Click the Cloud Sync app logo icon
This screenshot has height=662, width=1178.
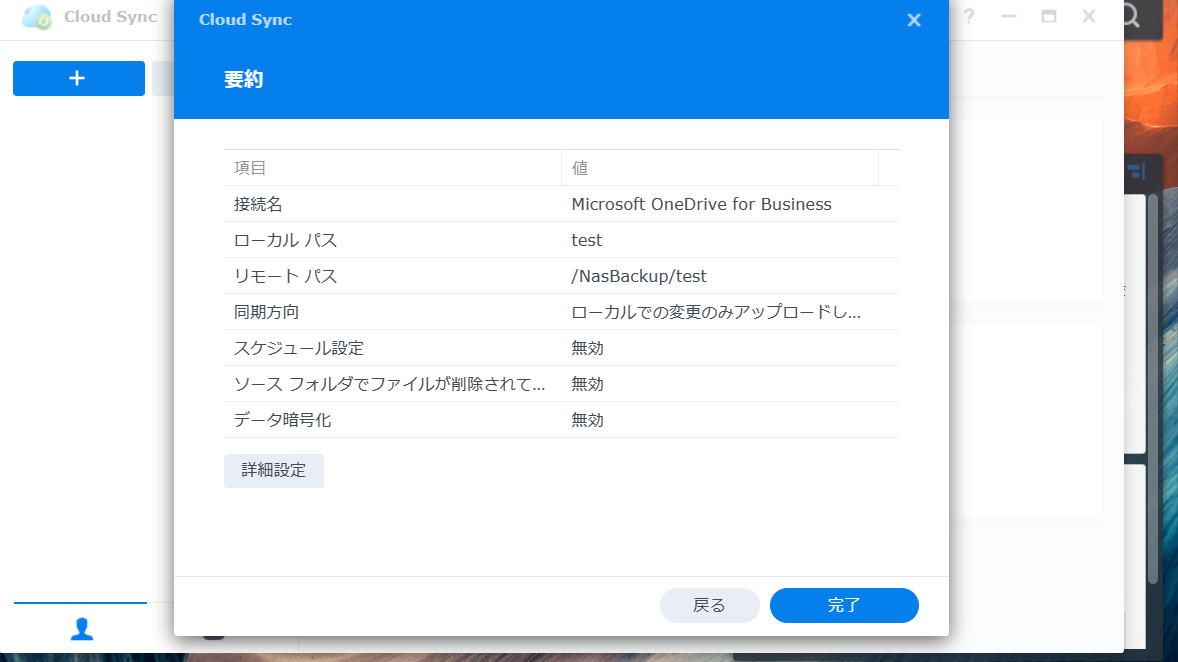point(36,17)
